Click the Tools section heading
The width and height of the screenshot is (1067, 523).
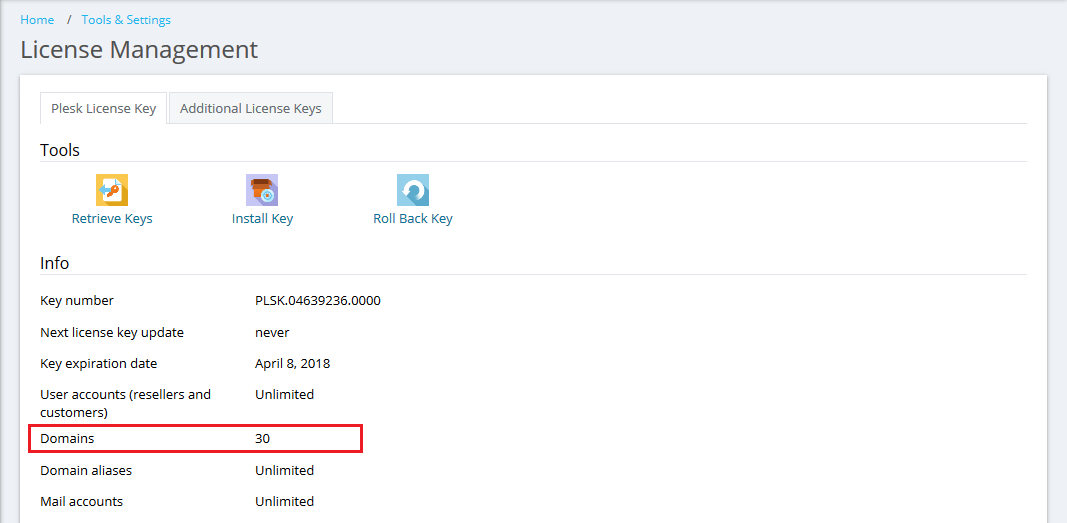[60, 150]
